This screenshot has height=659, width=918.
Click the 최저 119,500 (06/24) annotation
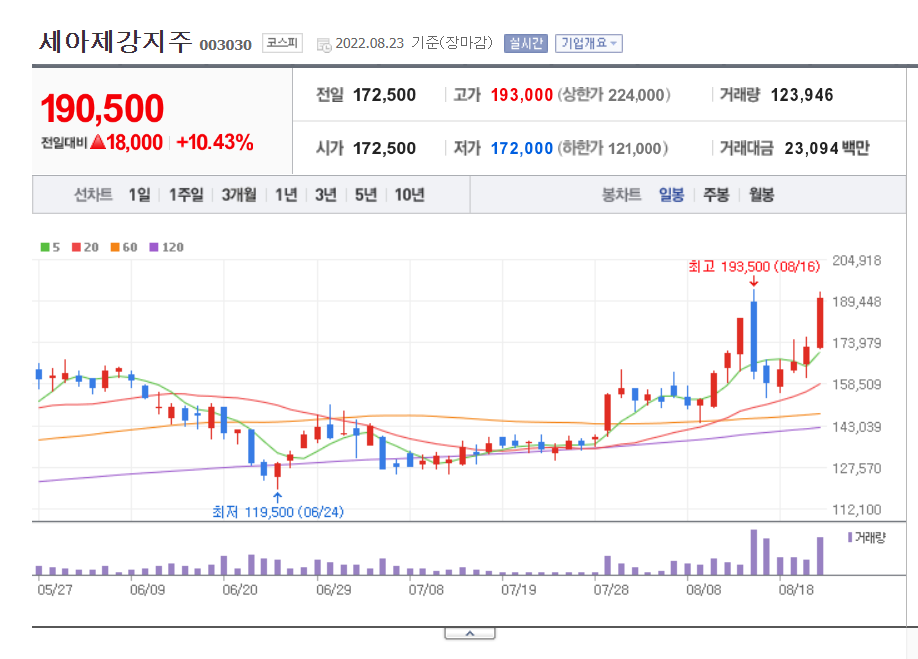pyautogui.click(x=278, y=512)
